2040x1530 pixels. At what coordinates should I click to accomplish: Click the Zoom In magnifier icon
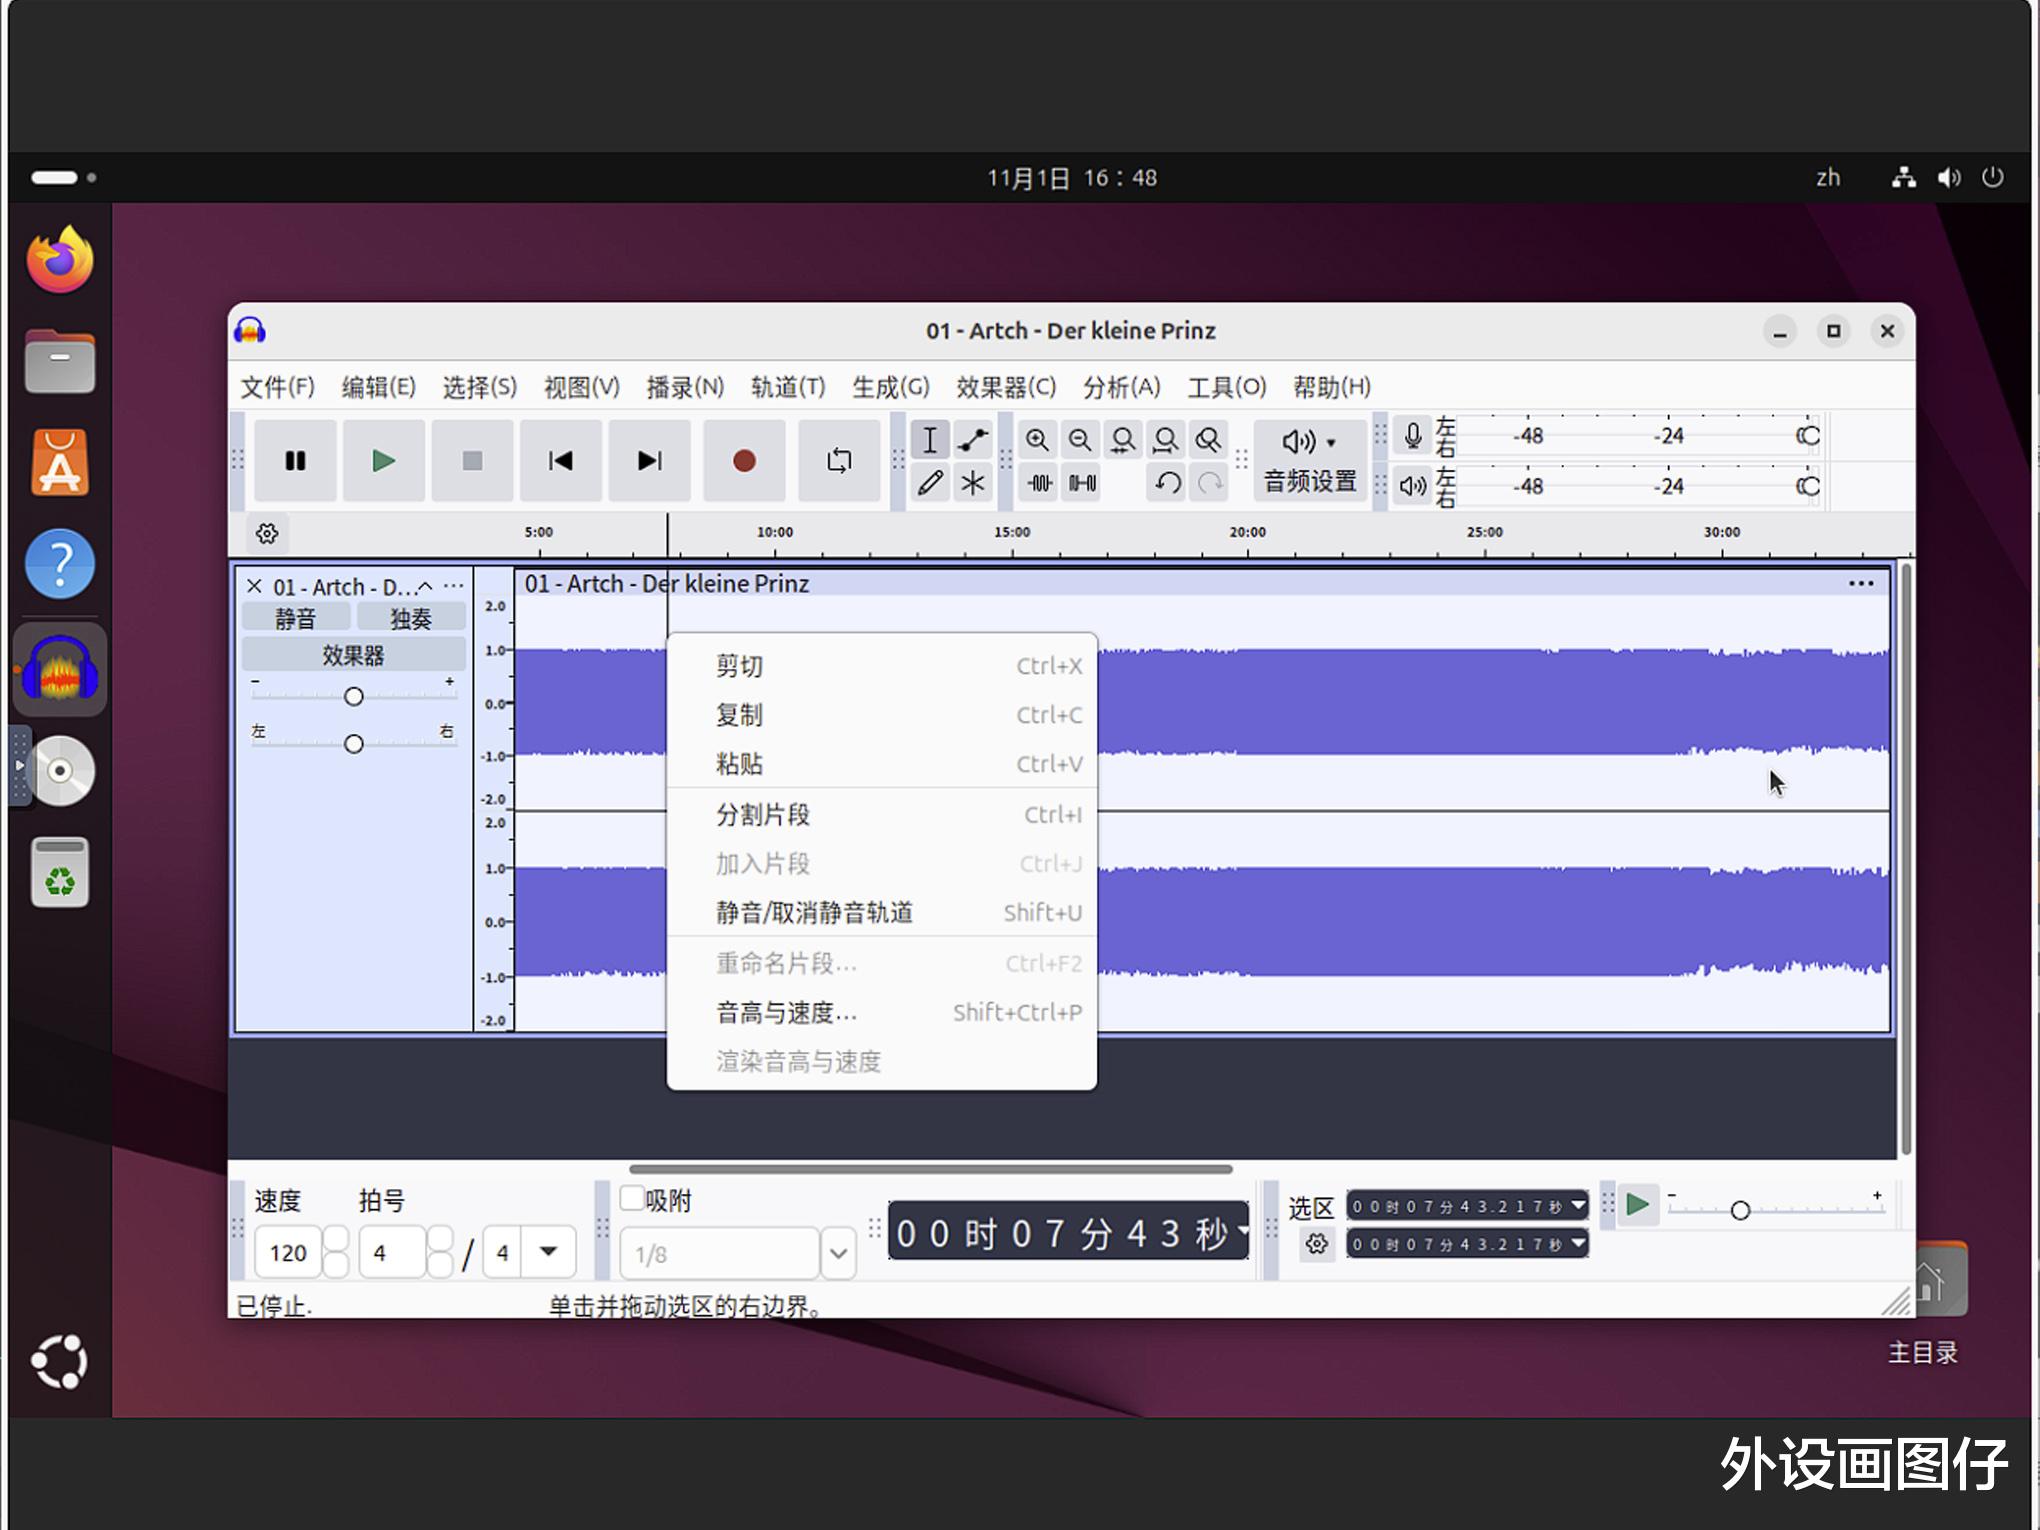1037,440
